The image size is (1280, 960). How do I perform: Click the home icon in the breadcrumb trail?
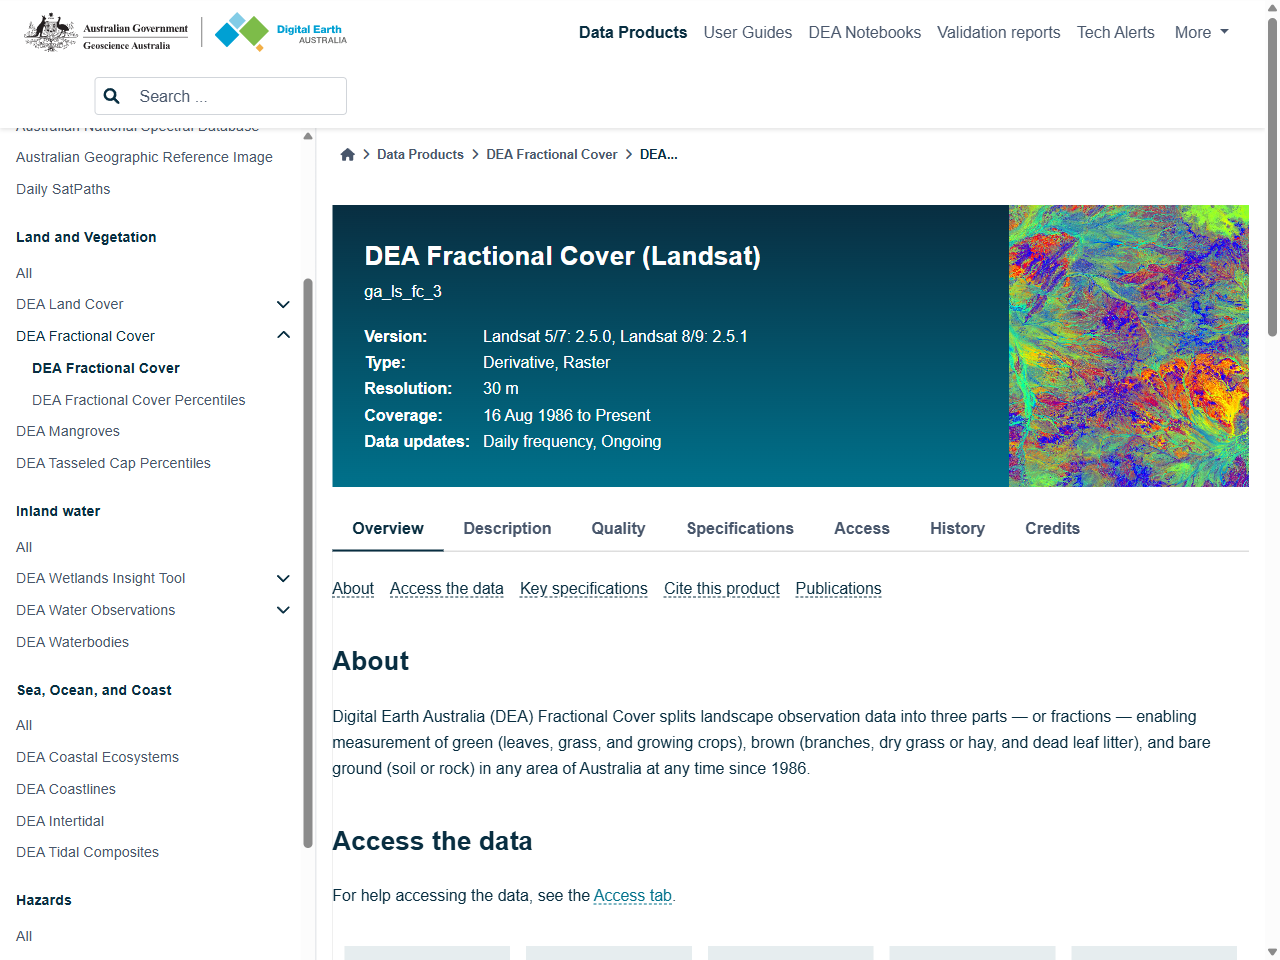(347, 154)
